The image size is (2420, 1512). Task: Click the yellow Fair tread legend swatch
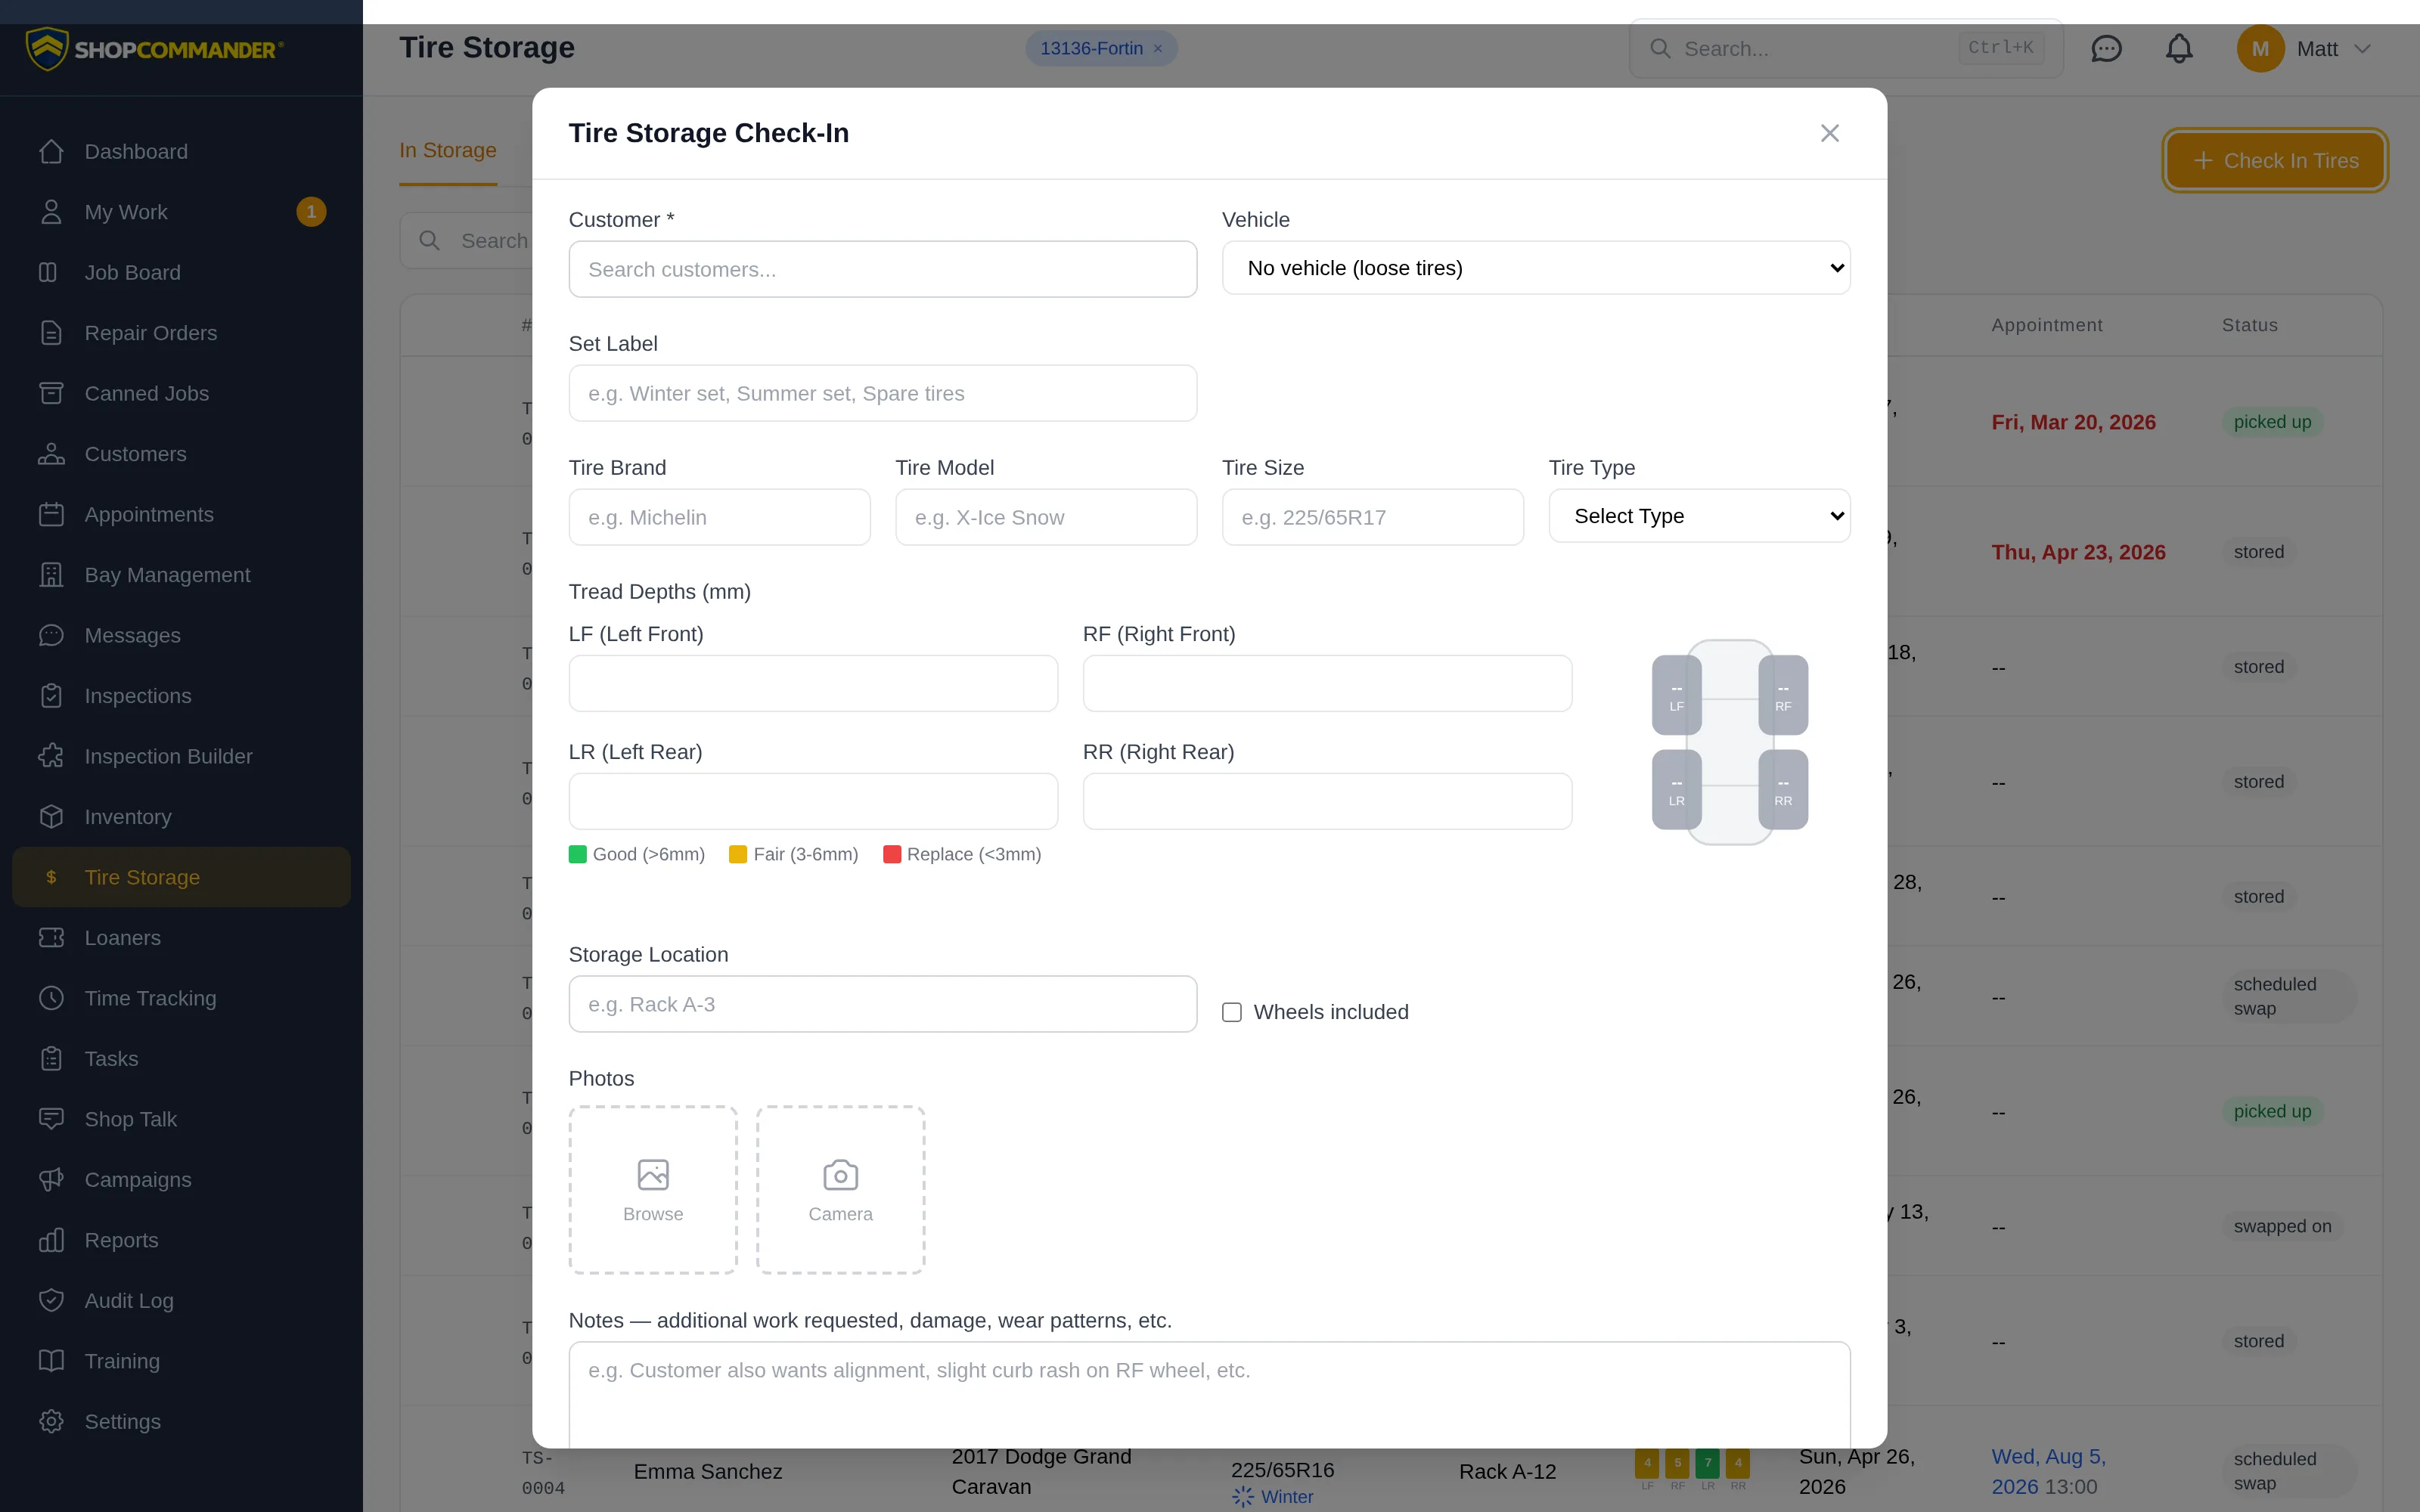[x=738, y=854]
